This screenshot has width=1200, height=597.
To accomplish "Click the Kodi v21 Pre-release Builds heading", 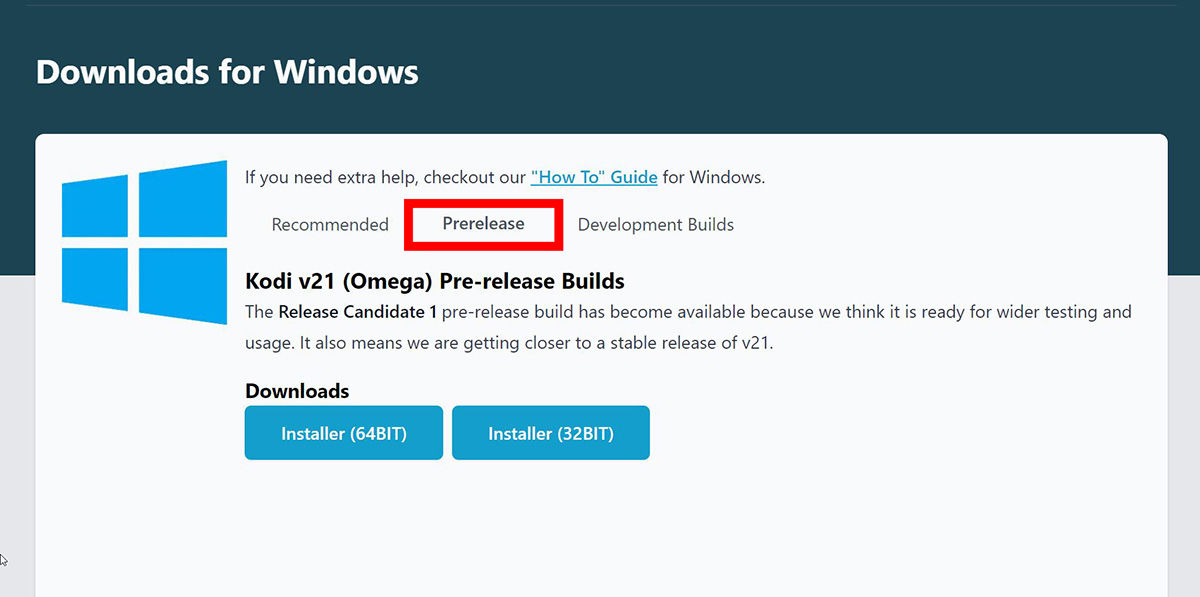I will [x=434, y=281].
